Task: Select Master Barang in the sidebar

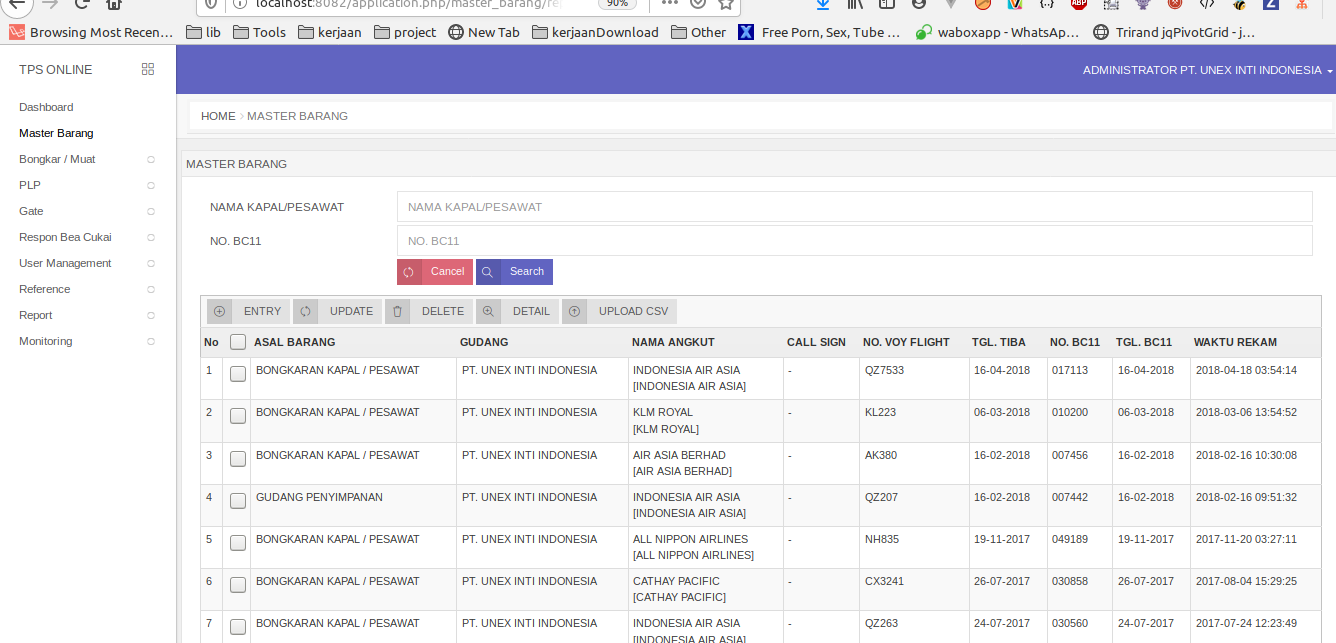Action: click(x=56, y=133)
